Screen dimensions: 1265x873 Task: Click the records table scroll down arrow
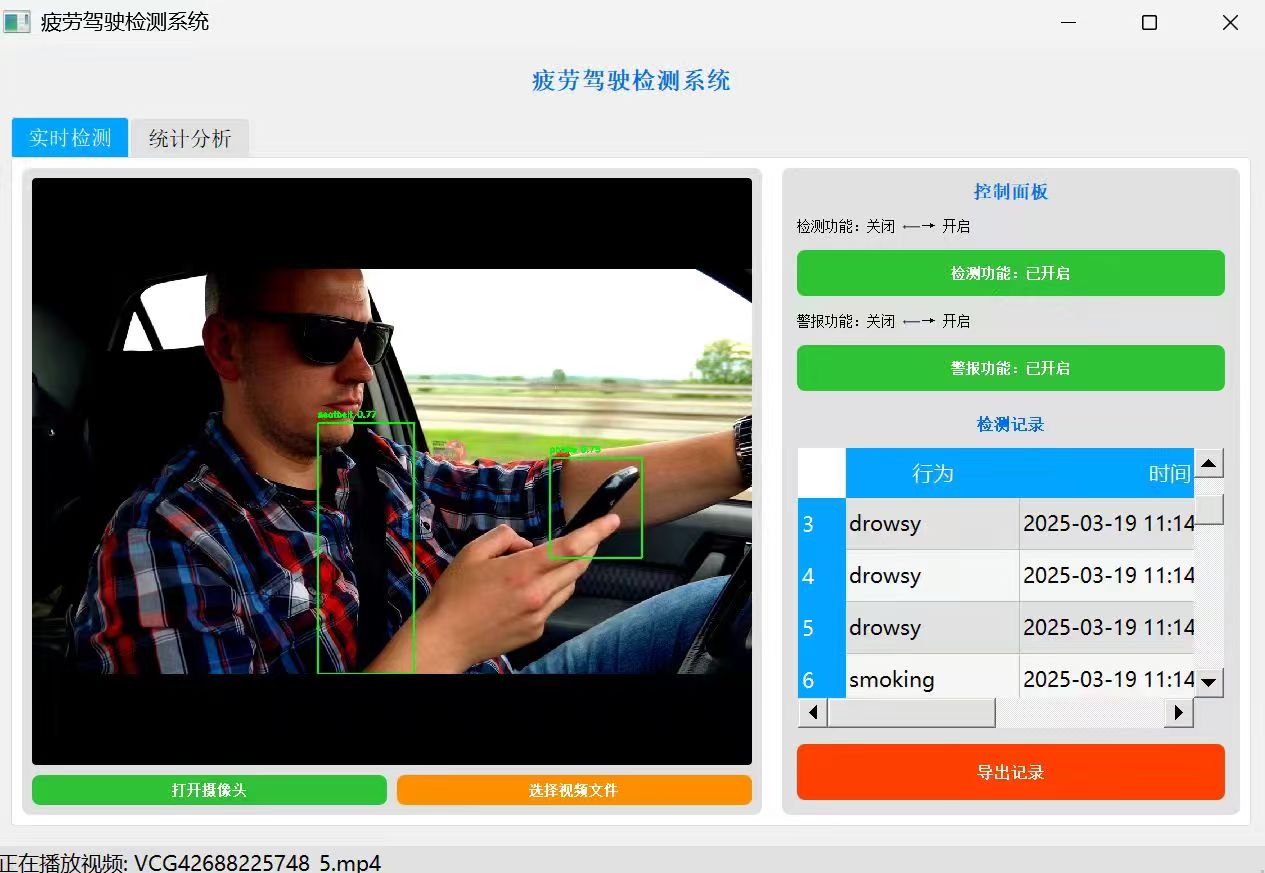(1209, 683)
